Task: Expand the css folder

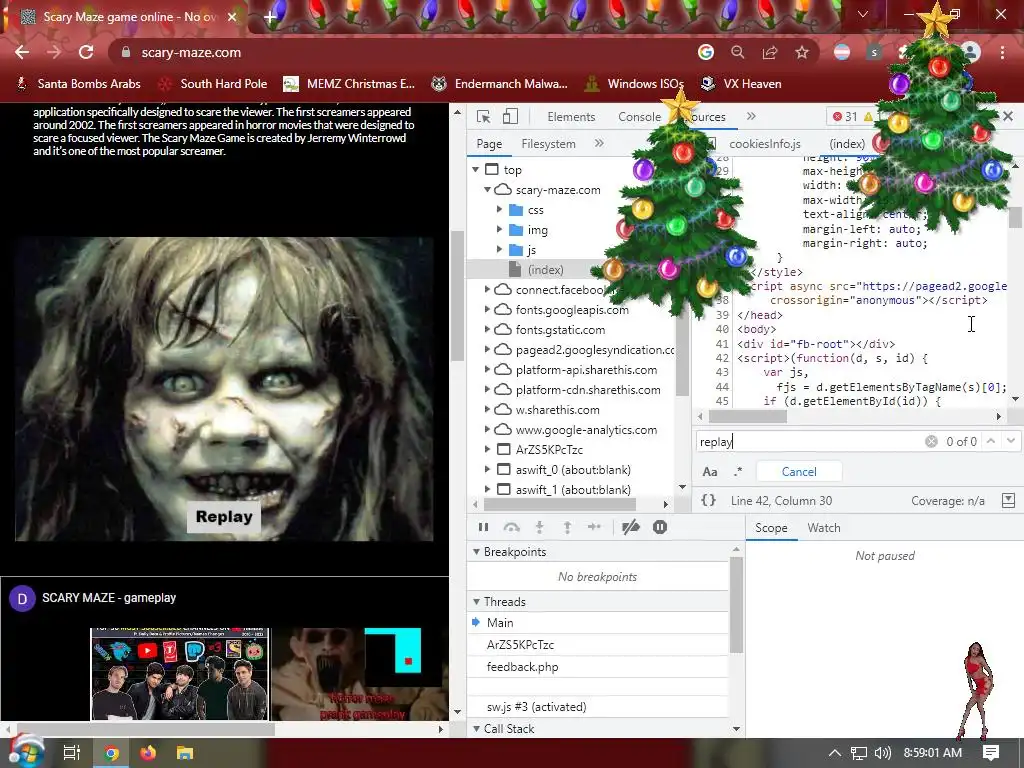Action: 499,210
